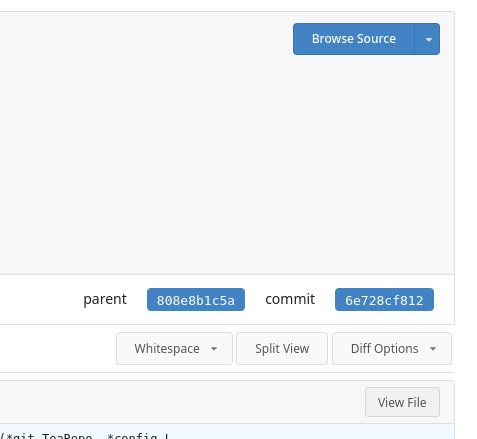Toggle Split View for the diff

click(282, 348)
